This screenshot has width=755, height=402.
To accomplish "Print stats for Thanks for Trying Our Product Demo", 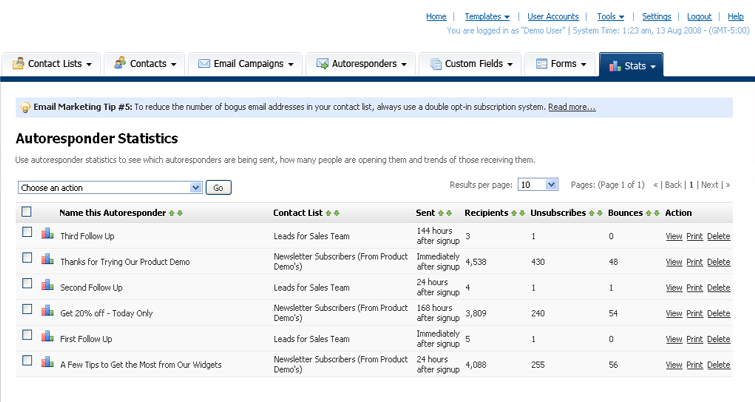I will 694,262.
